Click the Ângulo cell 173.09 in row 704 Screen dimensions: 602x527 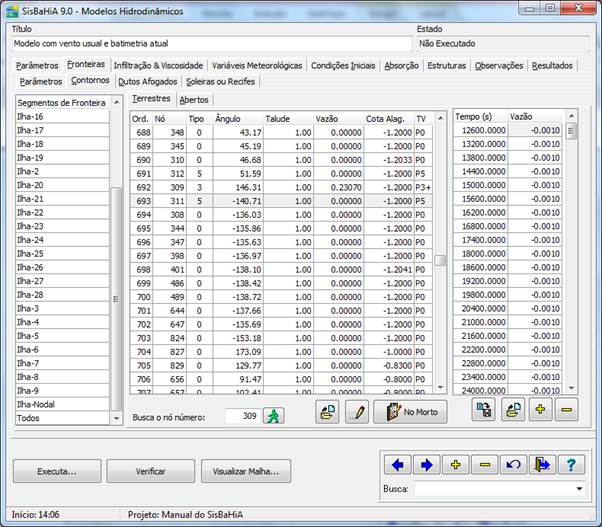coord(238,352)
